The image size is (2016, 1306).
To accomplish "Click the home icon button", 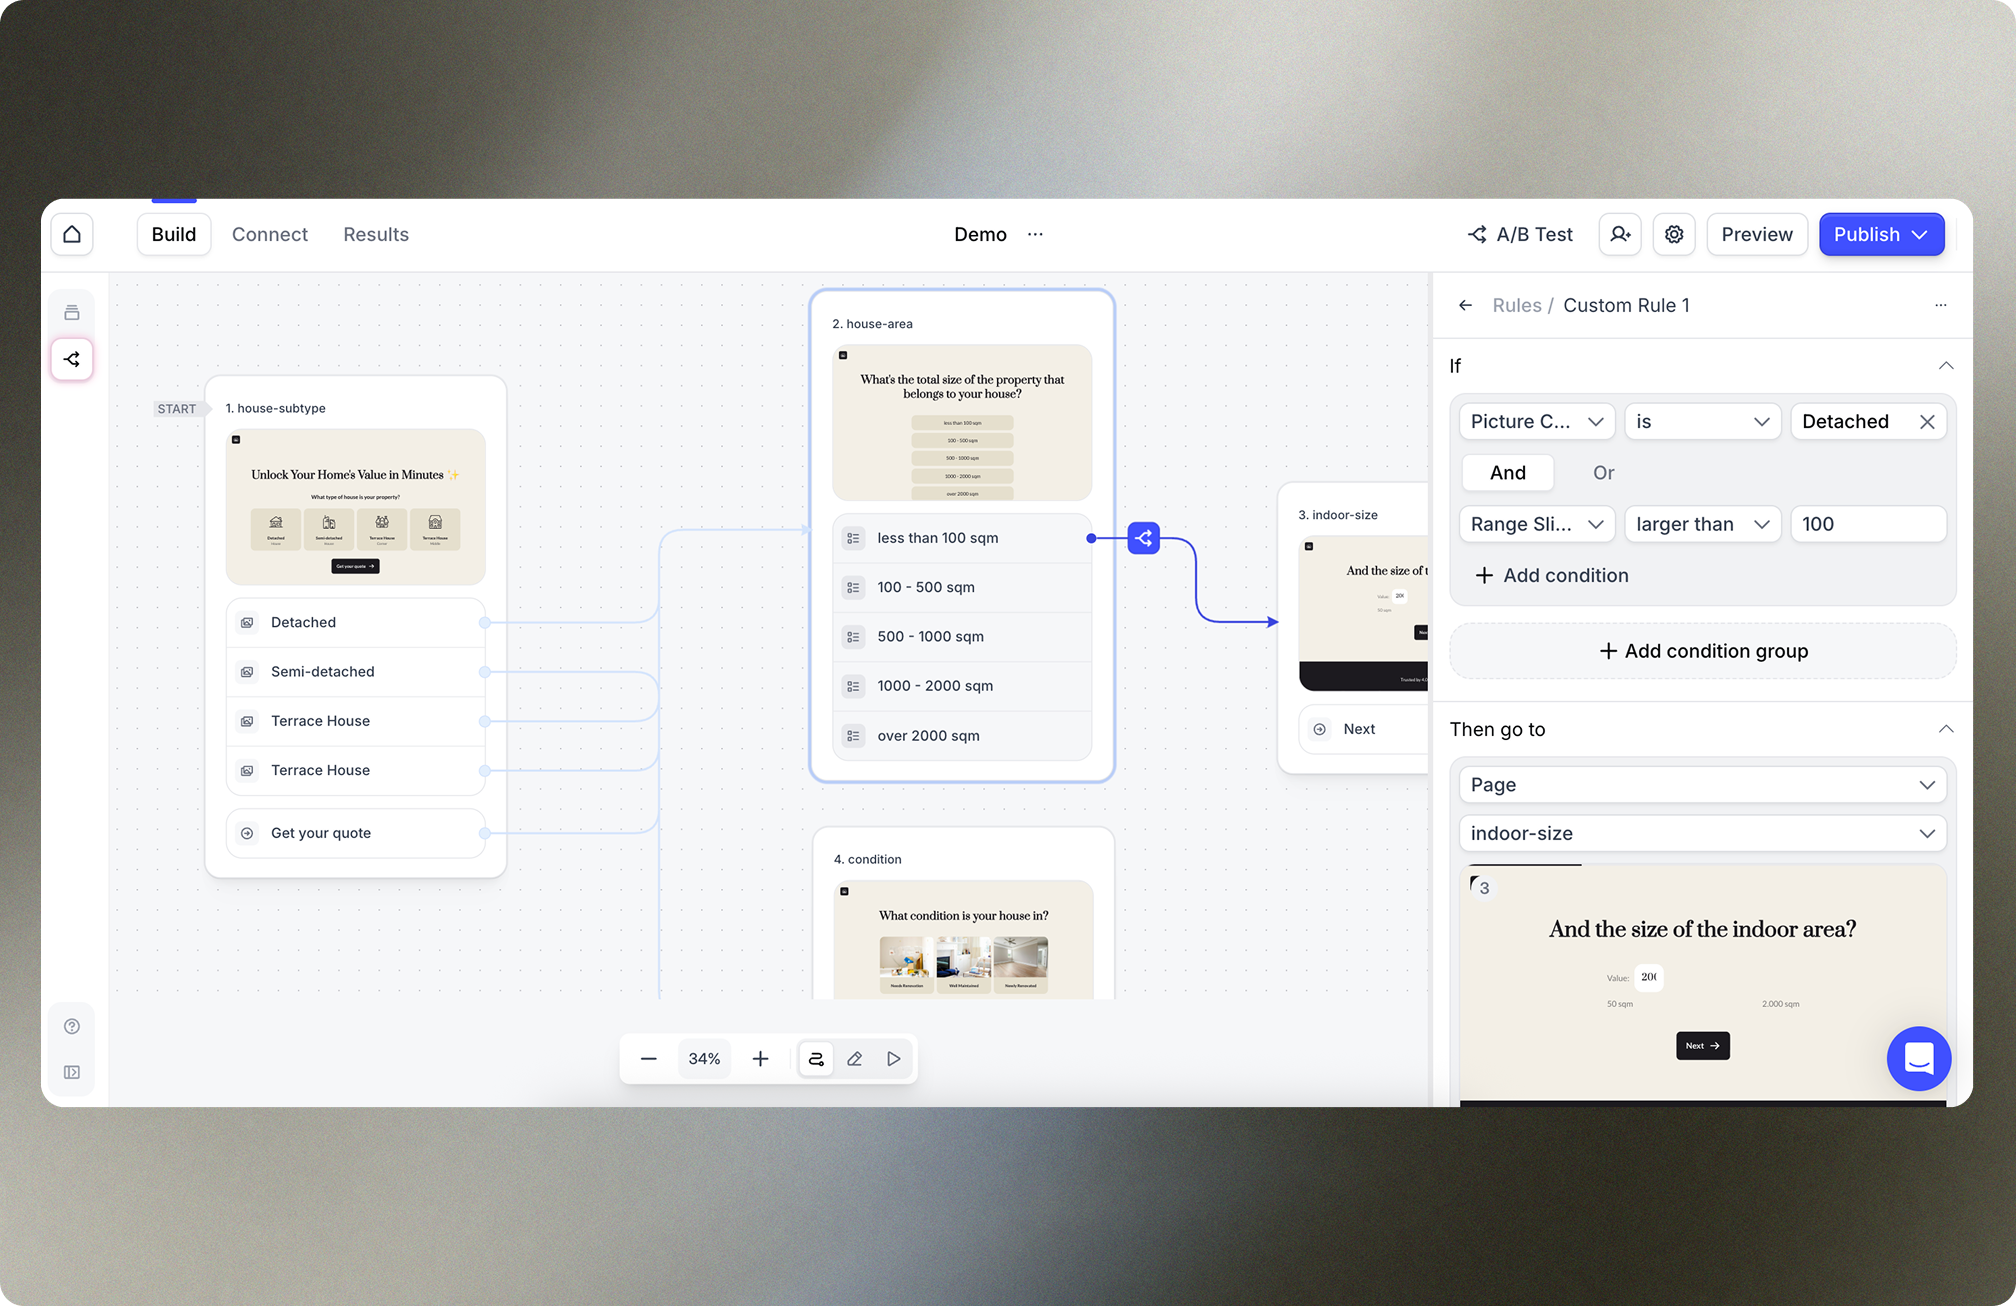I will 72,234.
